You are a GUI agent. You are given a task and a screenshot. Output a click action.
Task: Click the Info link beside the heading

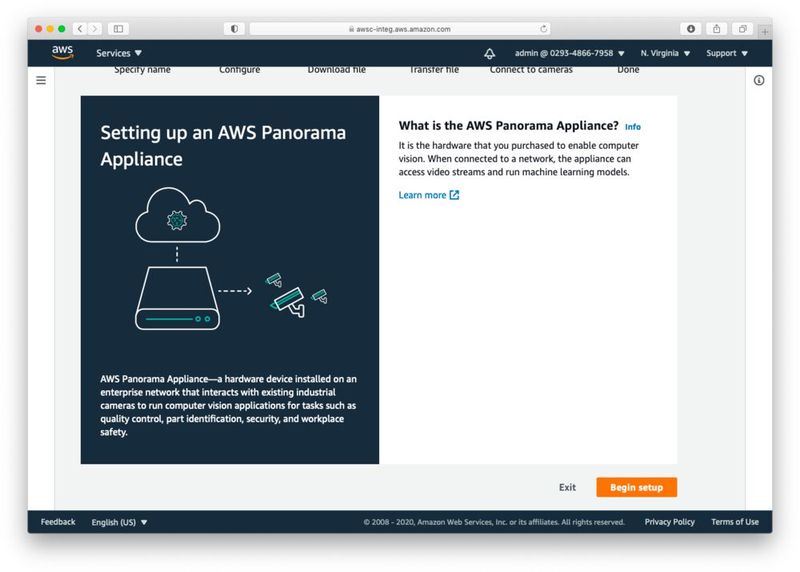633,127
